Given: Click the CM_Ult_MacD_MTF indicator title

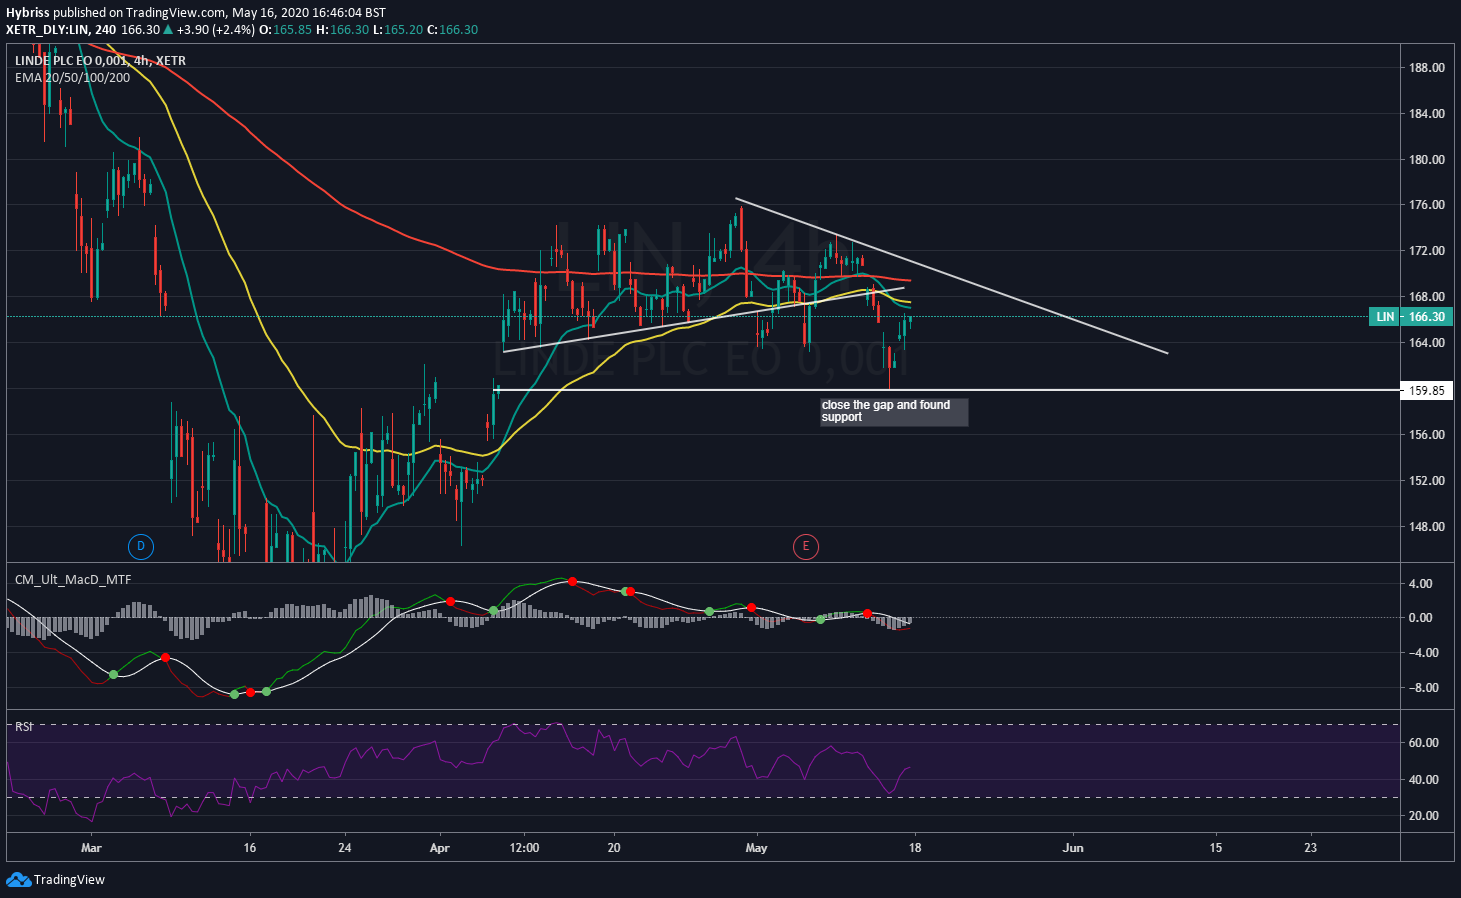Looking at the screenshot, I should coord(72,580).
